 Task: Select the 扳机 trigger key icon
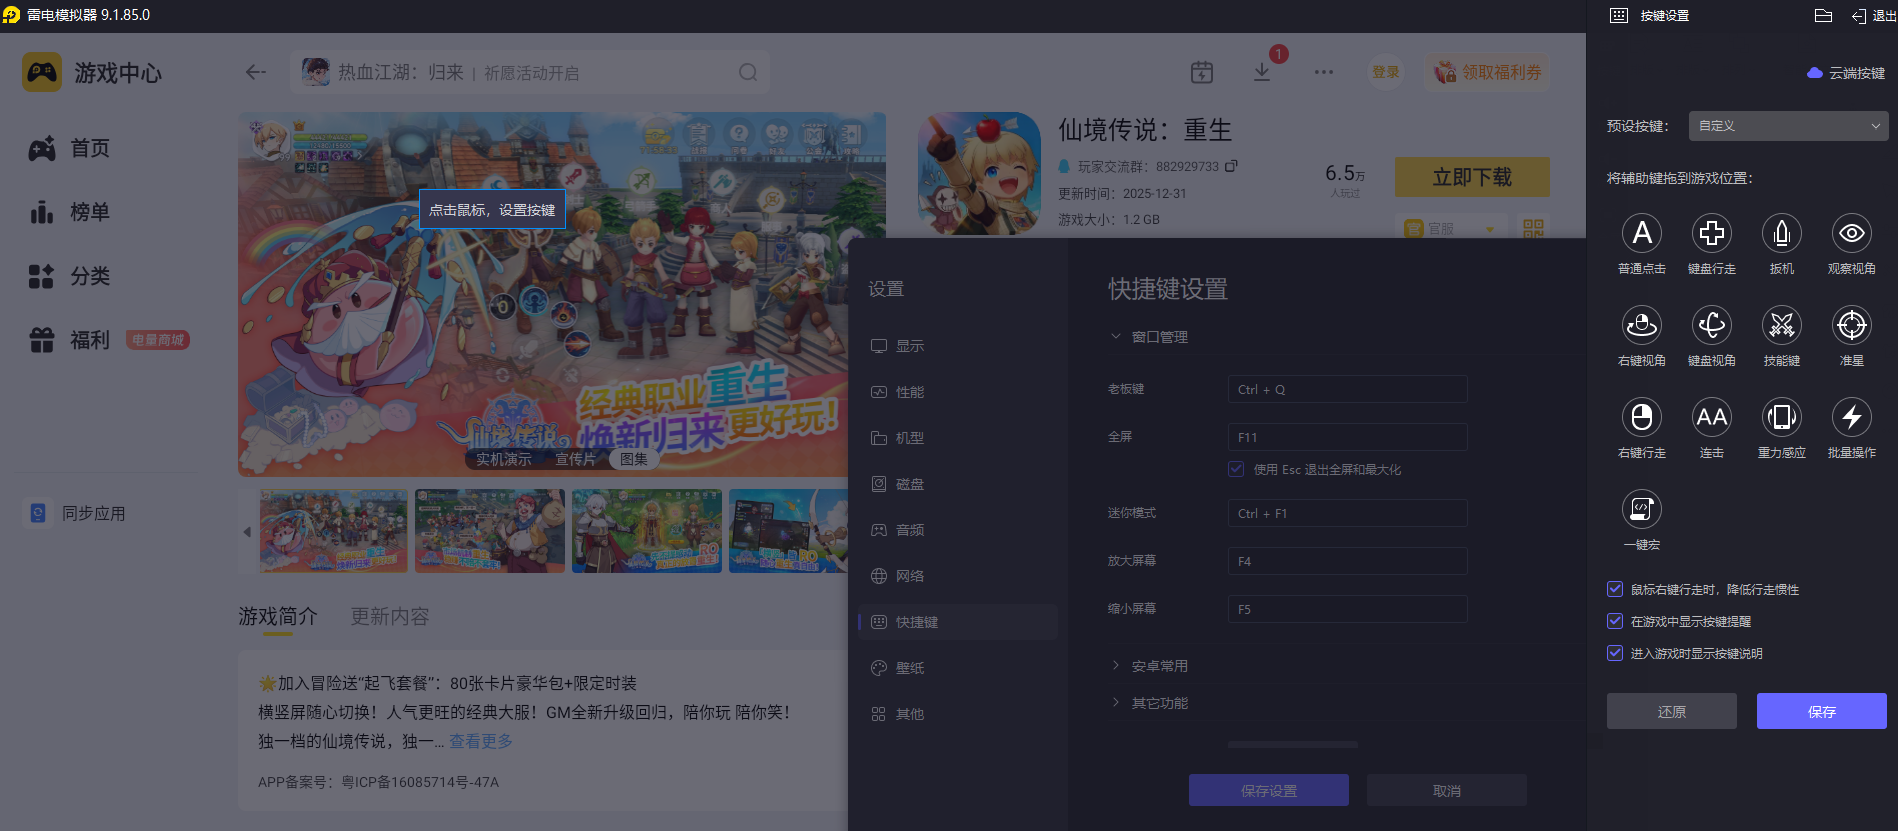point(1781,233)
